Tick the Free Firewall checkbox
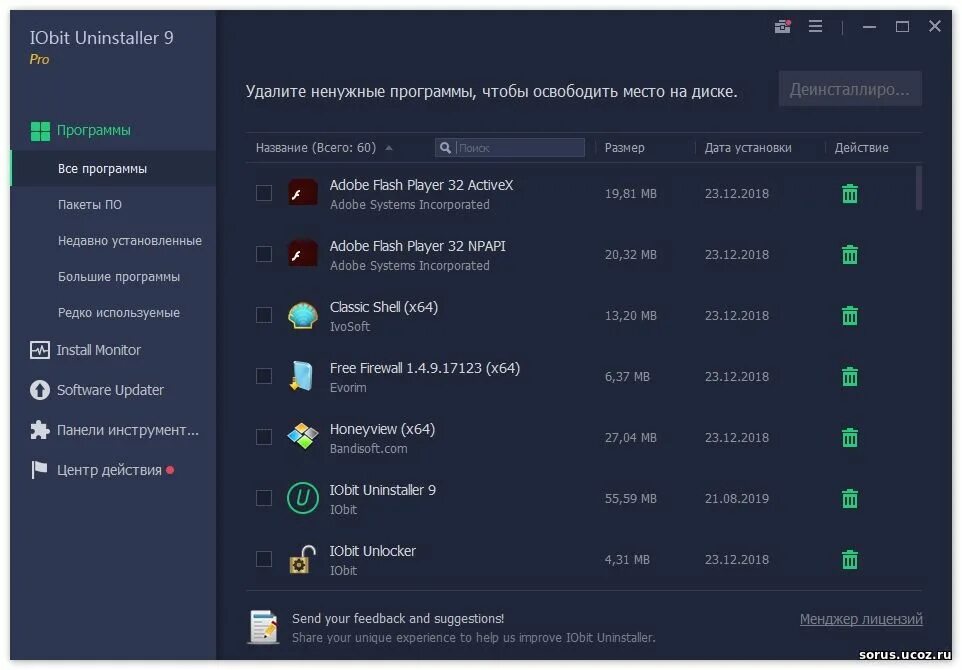This screenshot has height=670, width=962. tap(264, 375)
